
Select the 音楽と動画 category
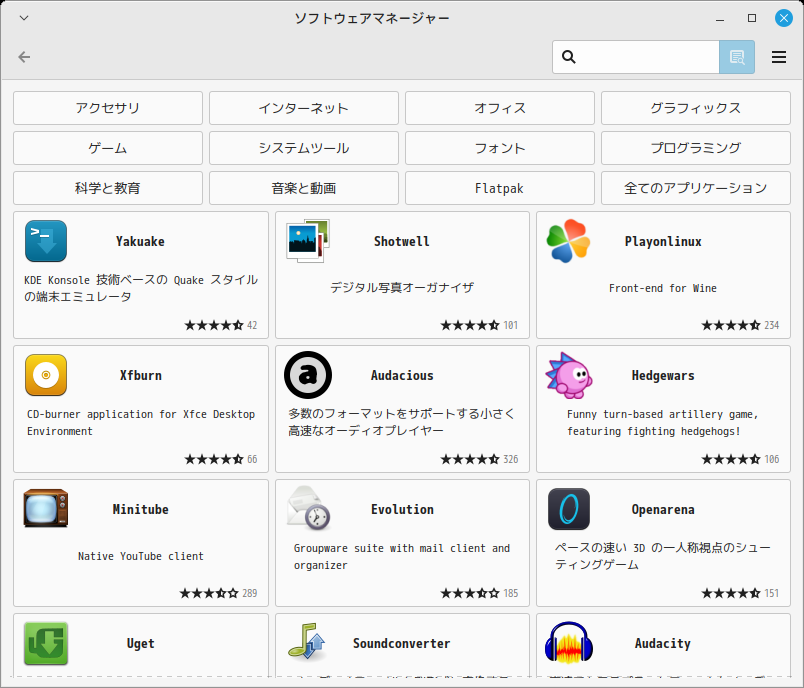pyautogui.click(x=304, y=188)
